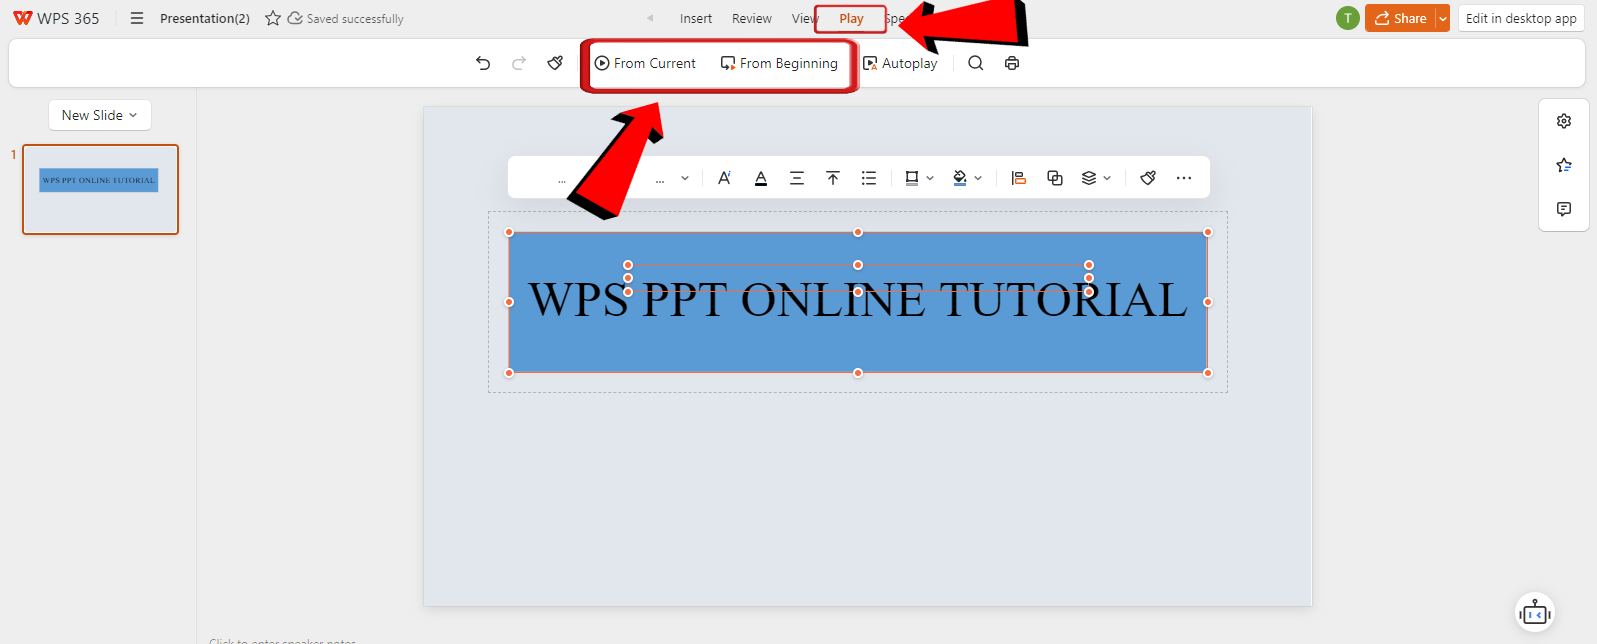Expand the layer order dropdown arrow
Viewport: 1597px width, 644px height.
tap(1107, 178)
